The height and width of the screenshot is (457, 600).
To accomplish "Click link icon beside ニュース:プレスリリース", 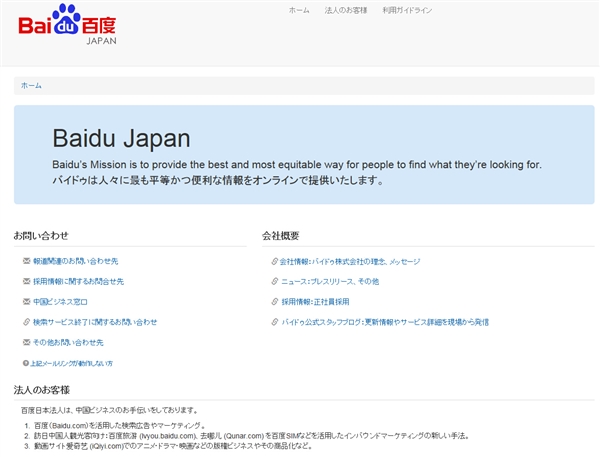I will [x=275, y=282].
